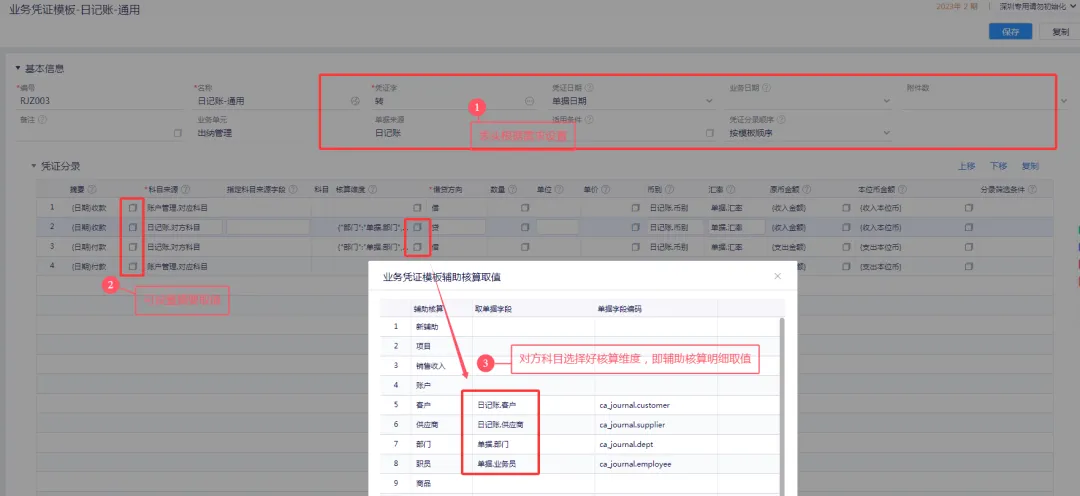Open the 深圳专用请勿初始化 organization dropdown

1037,6
